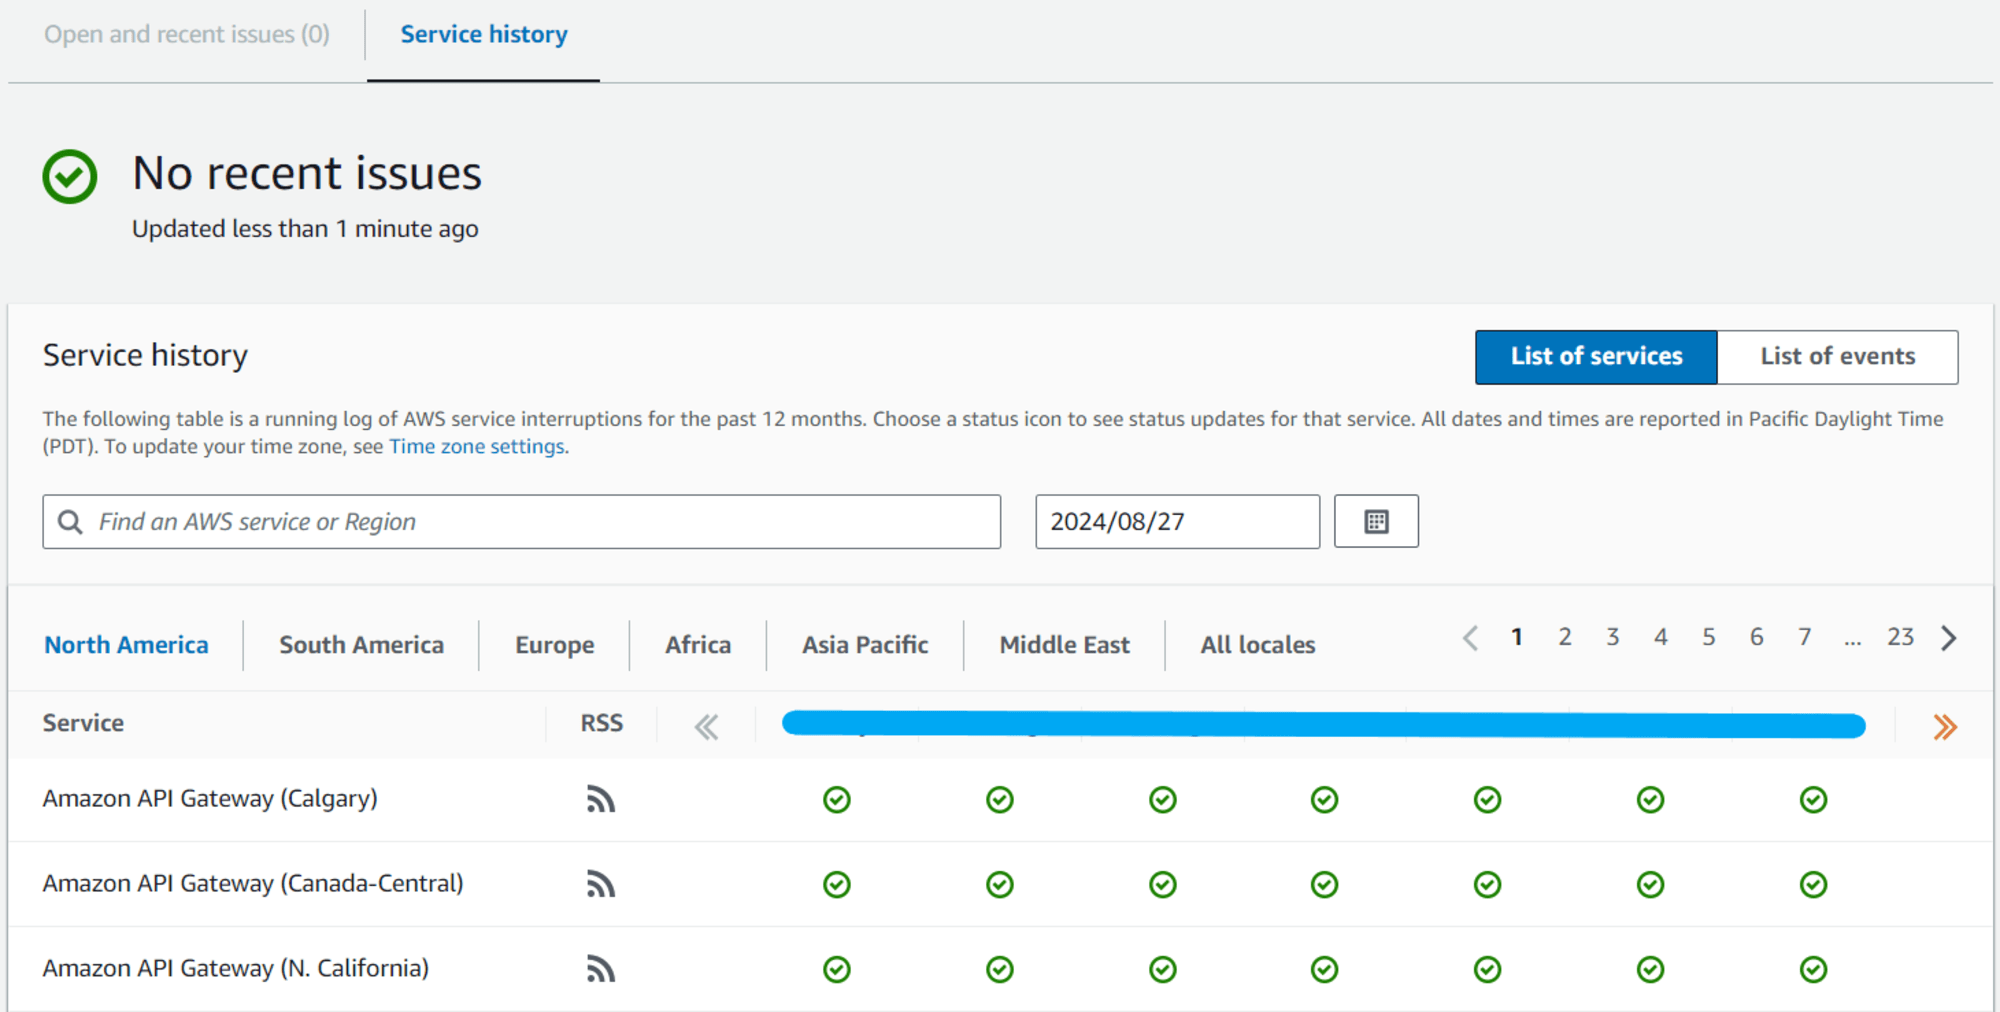Switch to List of services view
Viewport: 2000px width, 1012px height.
pyautogui.click(x=1596, y=357)
